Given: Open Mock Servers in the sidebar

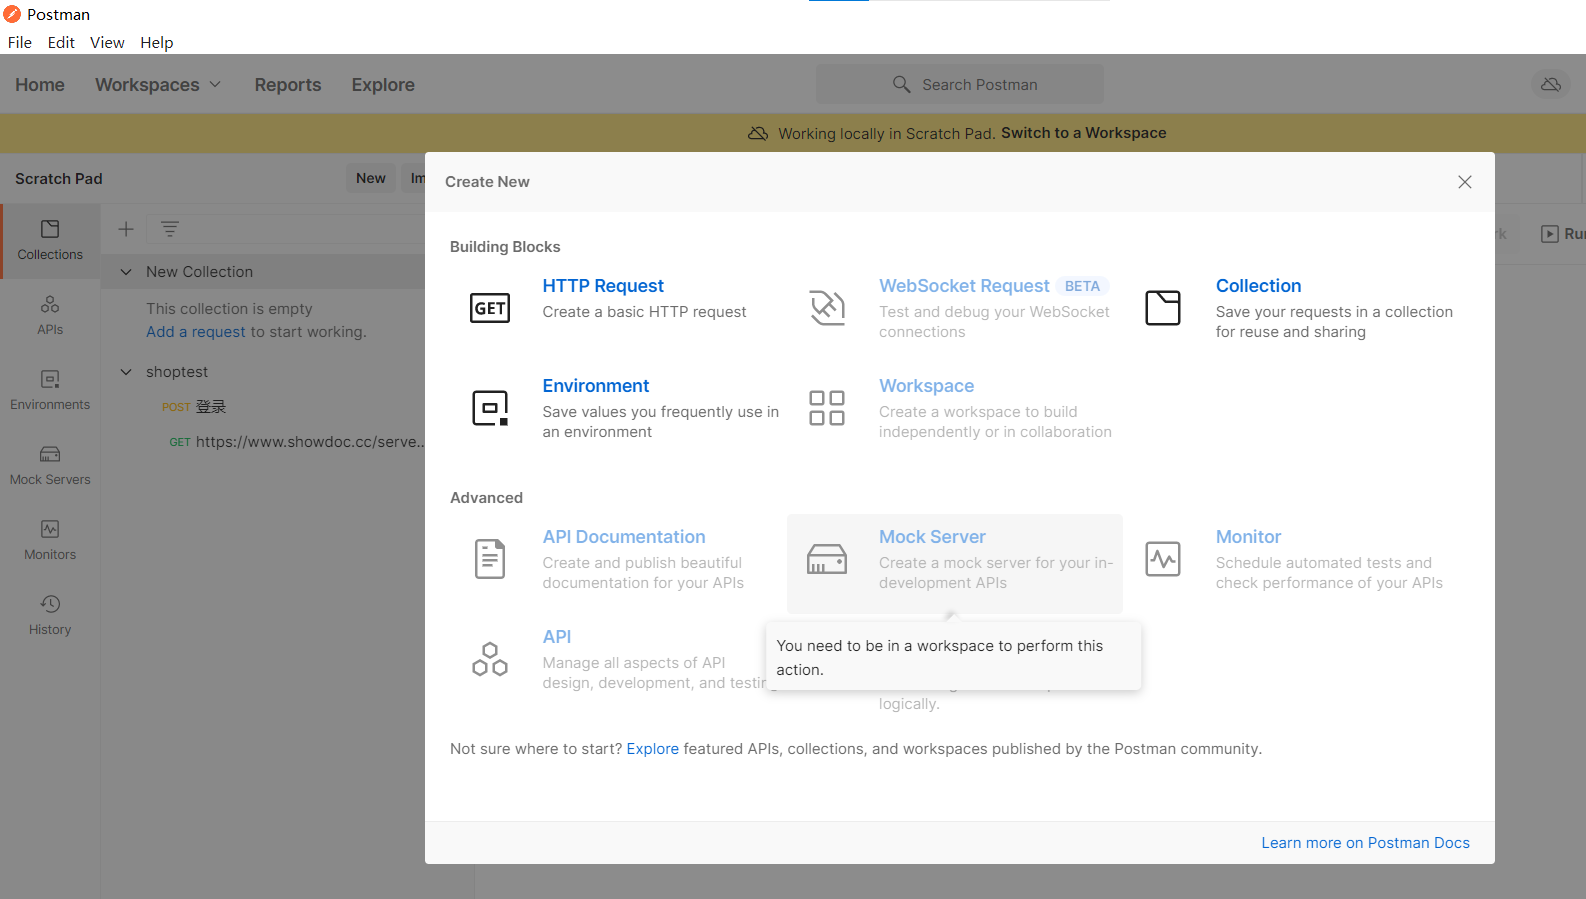Looking at the screenshot, I should coord(50,466).
